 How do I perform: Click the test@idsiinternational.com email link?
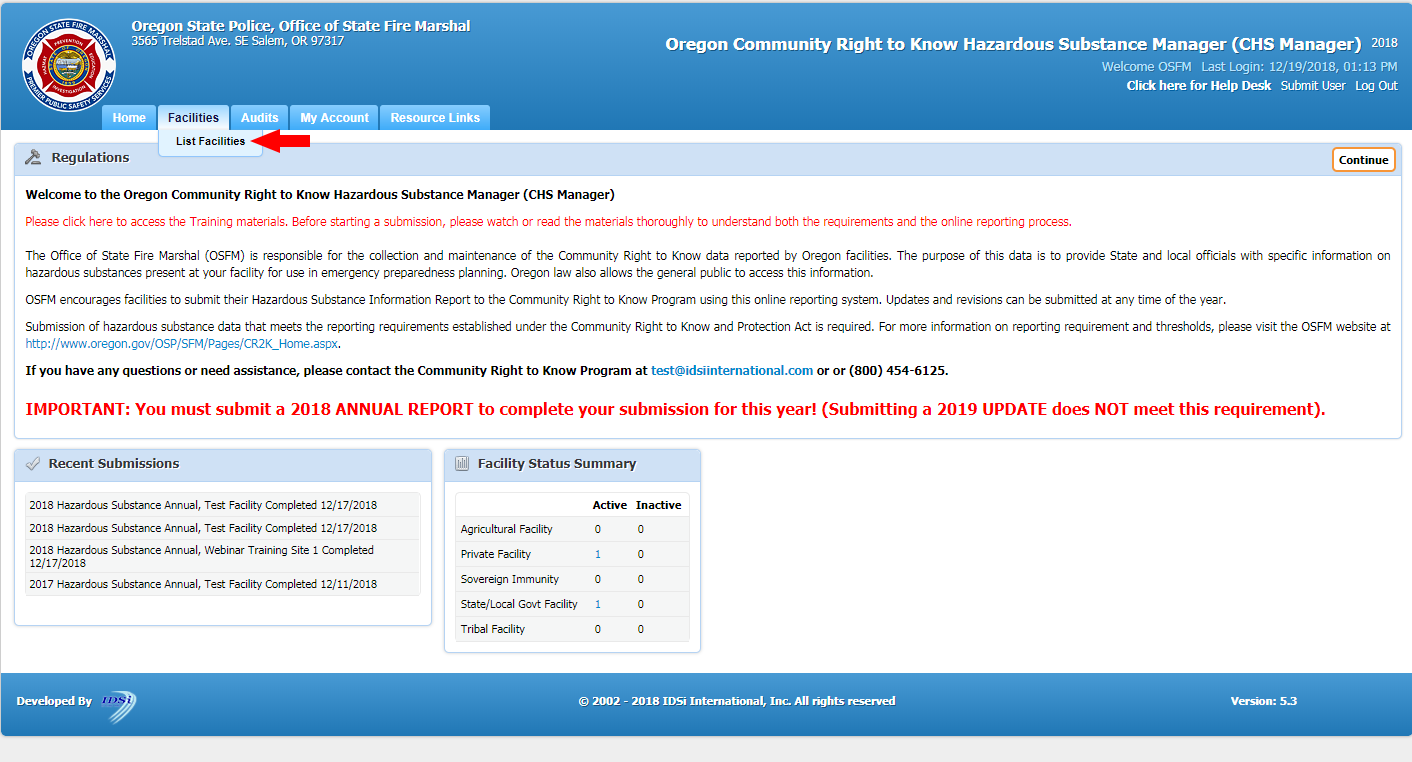[x=732, y=370]
